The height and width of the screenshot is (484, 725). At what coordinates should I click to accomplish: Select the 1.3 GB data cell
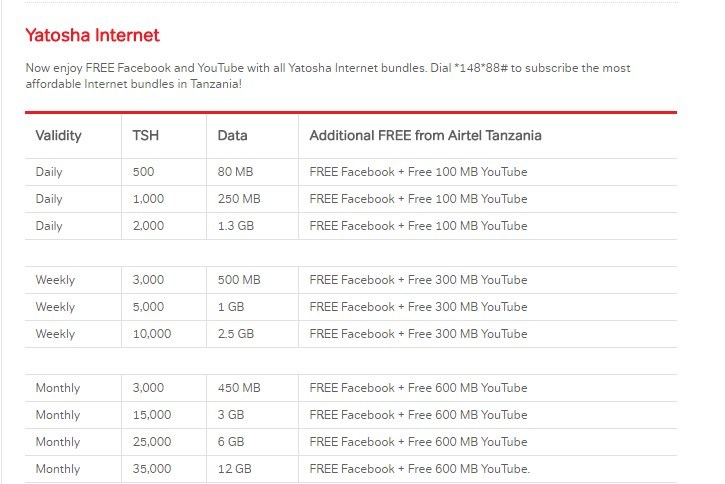point(236,226)
